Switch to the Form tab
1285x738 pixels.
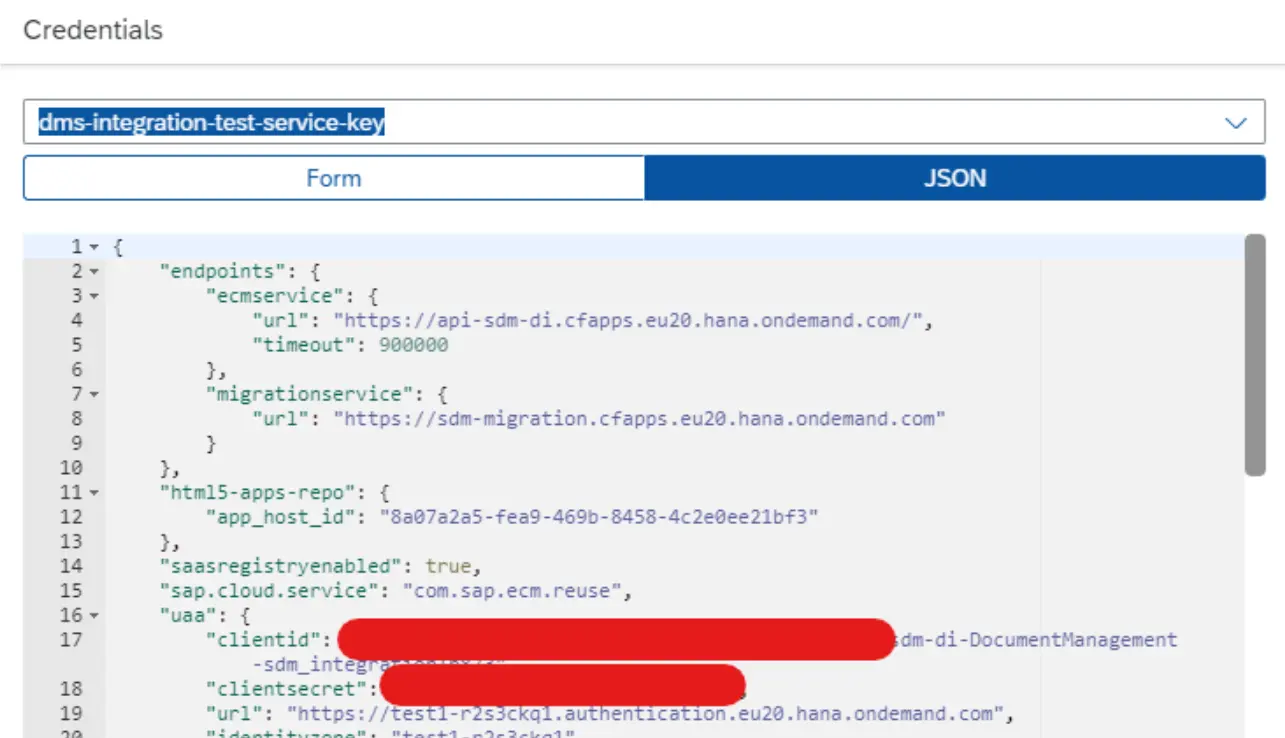pyautogui.click(x=334, y=178)
